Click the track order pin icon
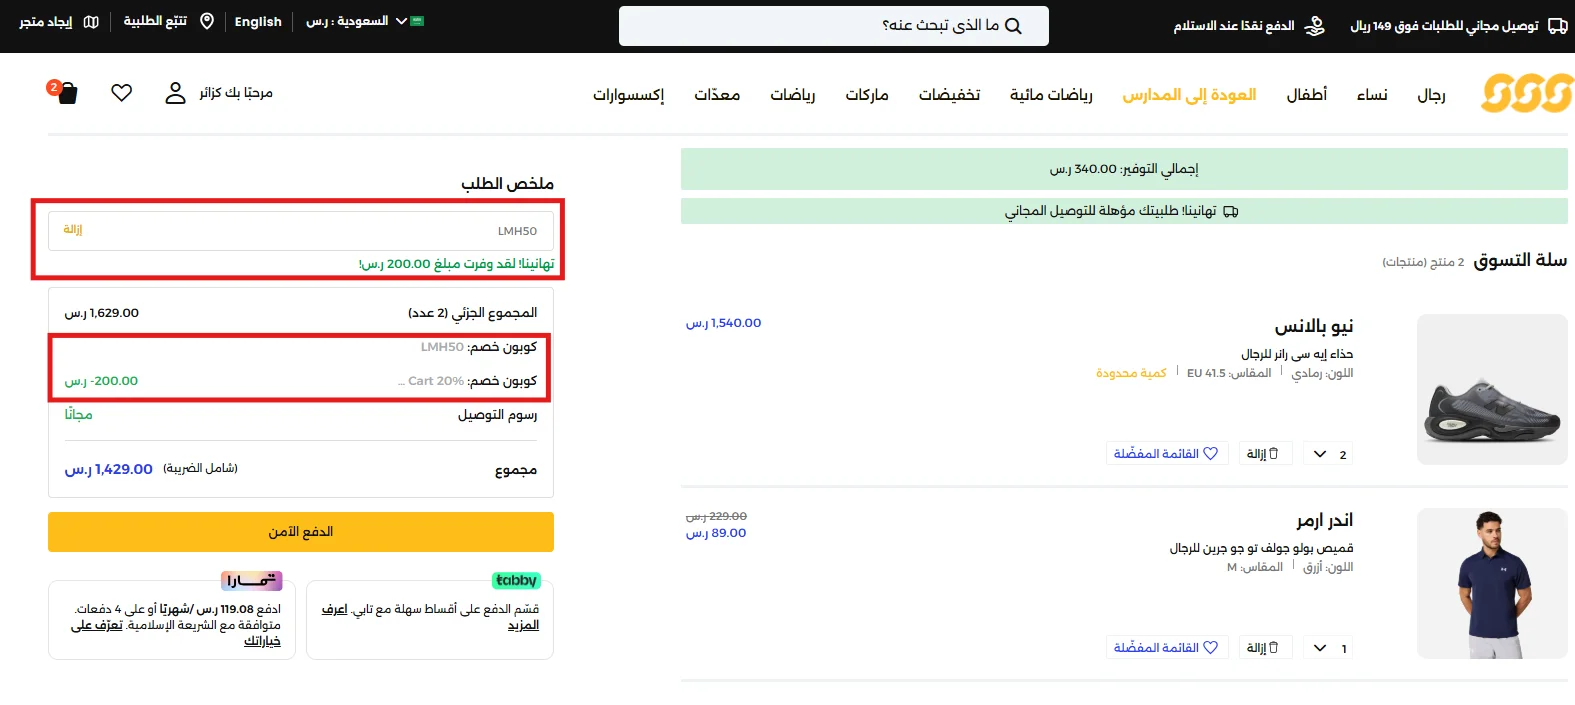Screen dimensions: 1575x705 point(207,21)
